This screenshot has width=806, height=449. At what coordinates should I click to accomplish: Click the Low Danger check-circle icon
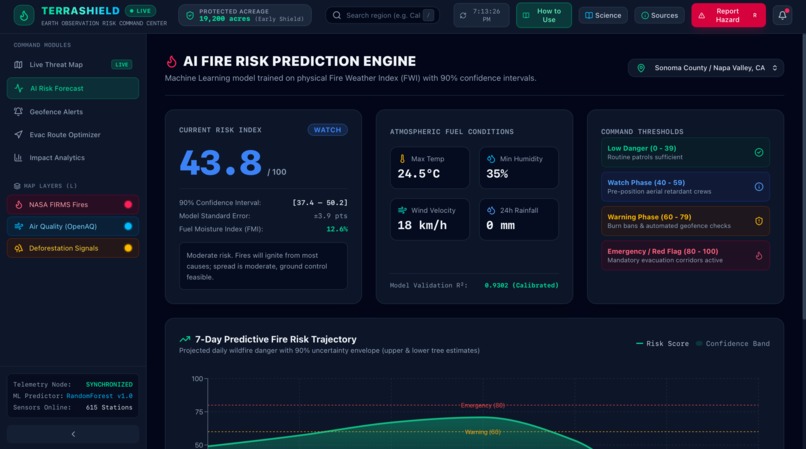tap(759, 152)
